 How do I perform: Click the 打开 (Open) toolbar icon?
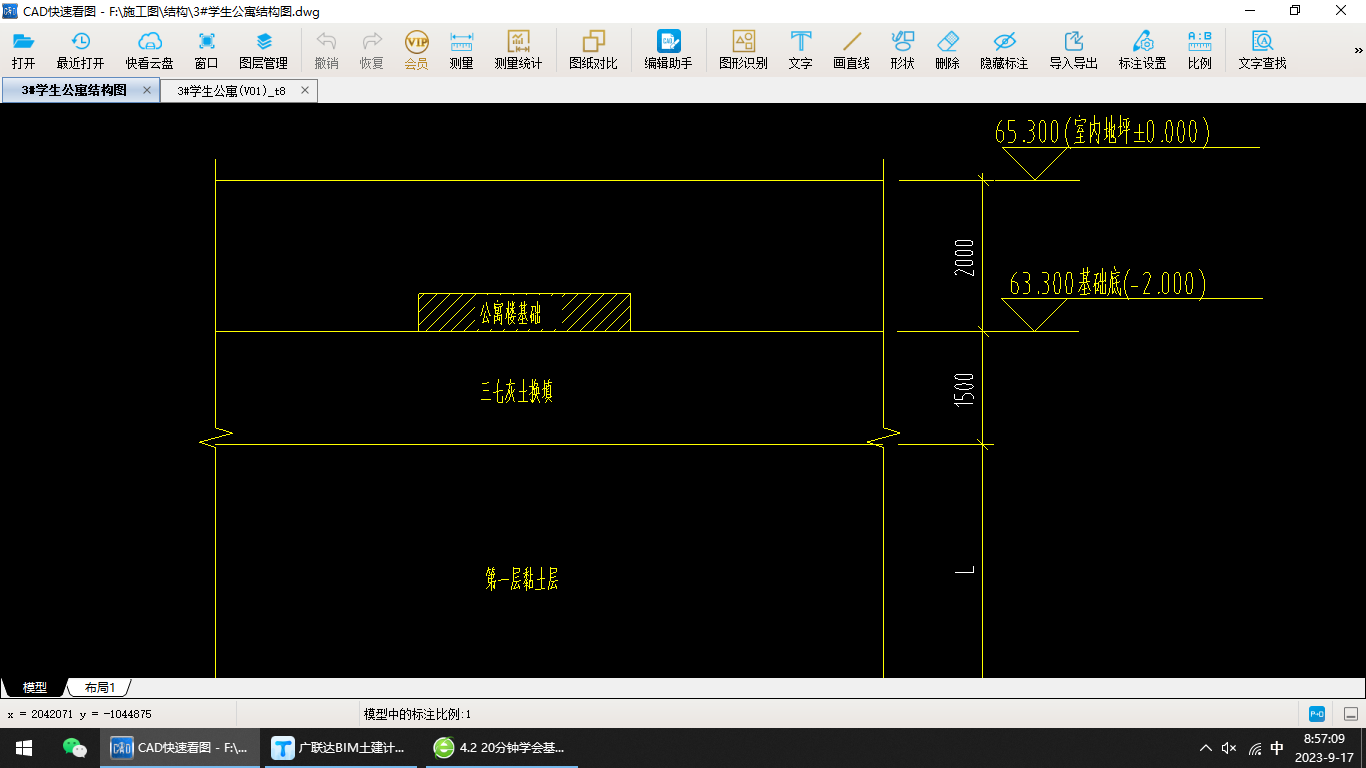click(23, 51)
